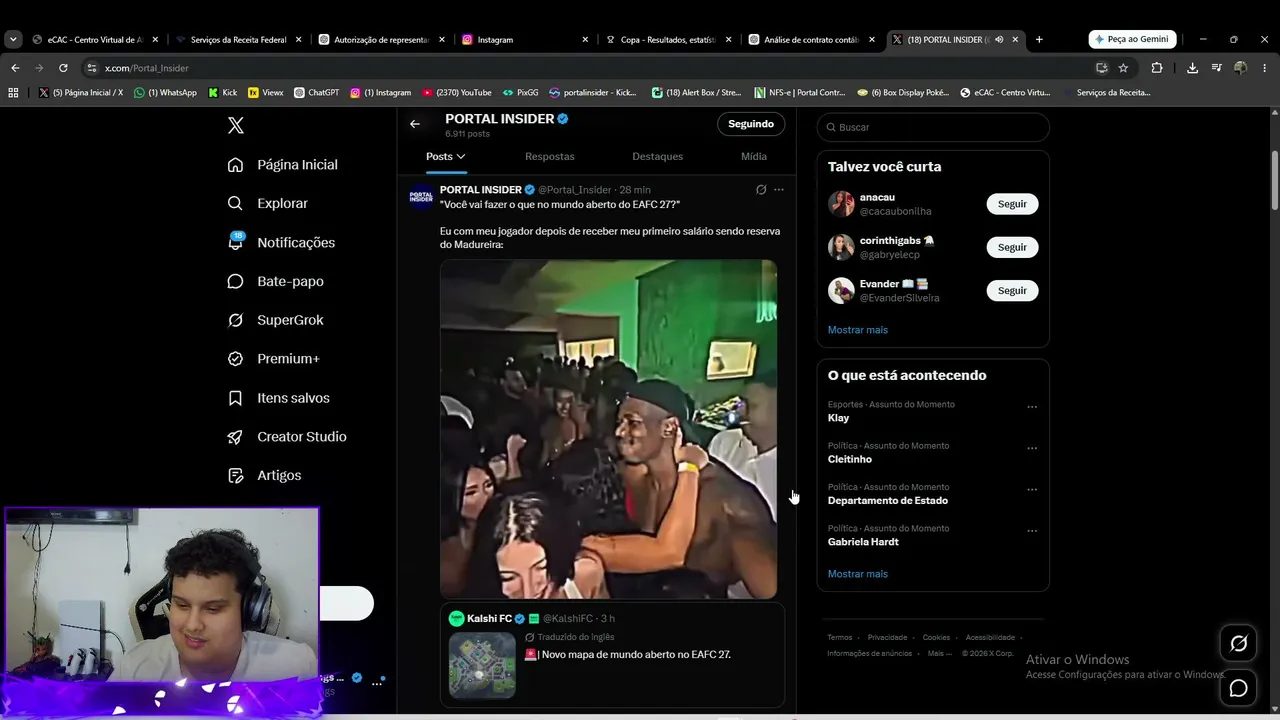1280x720 pixels.
Task: Toggle the Seguindo follow button
Action: click(751, 124)
